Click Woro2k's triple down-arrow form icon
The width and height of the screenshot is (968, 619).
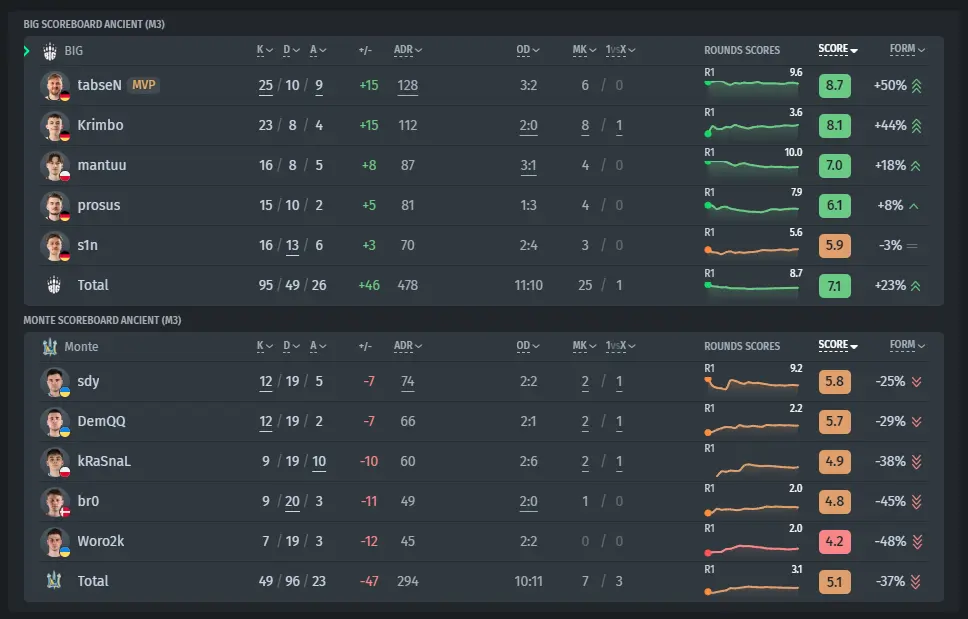tap(917, 542)
